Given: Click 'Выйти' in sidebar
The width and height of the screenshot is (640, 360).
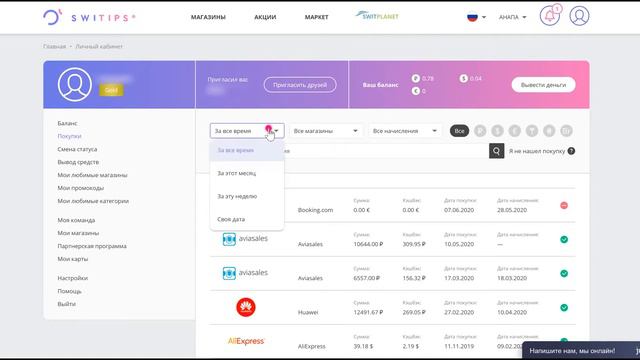Looking at the screenshot, I should tap(67, 304).
